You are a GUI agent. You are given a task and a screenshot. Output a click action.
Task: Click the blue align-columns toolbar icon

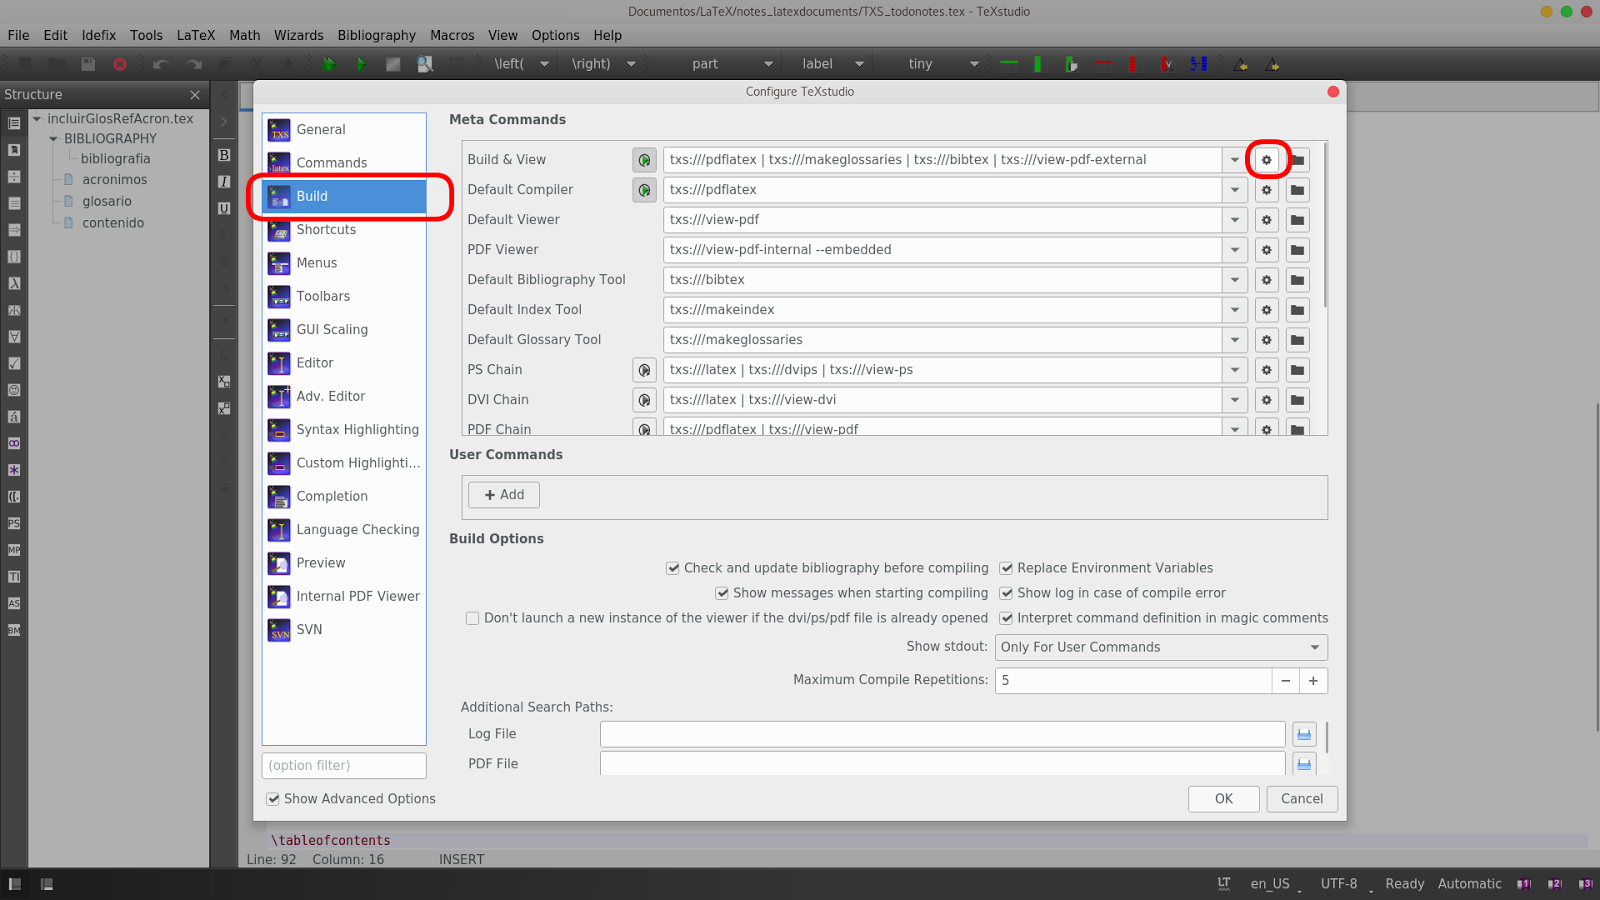tap(1198, 64)
